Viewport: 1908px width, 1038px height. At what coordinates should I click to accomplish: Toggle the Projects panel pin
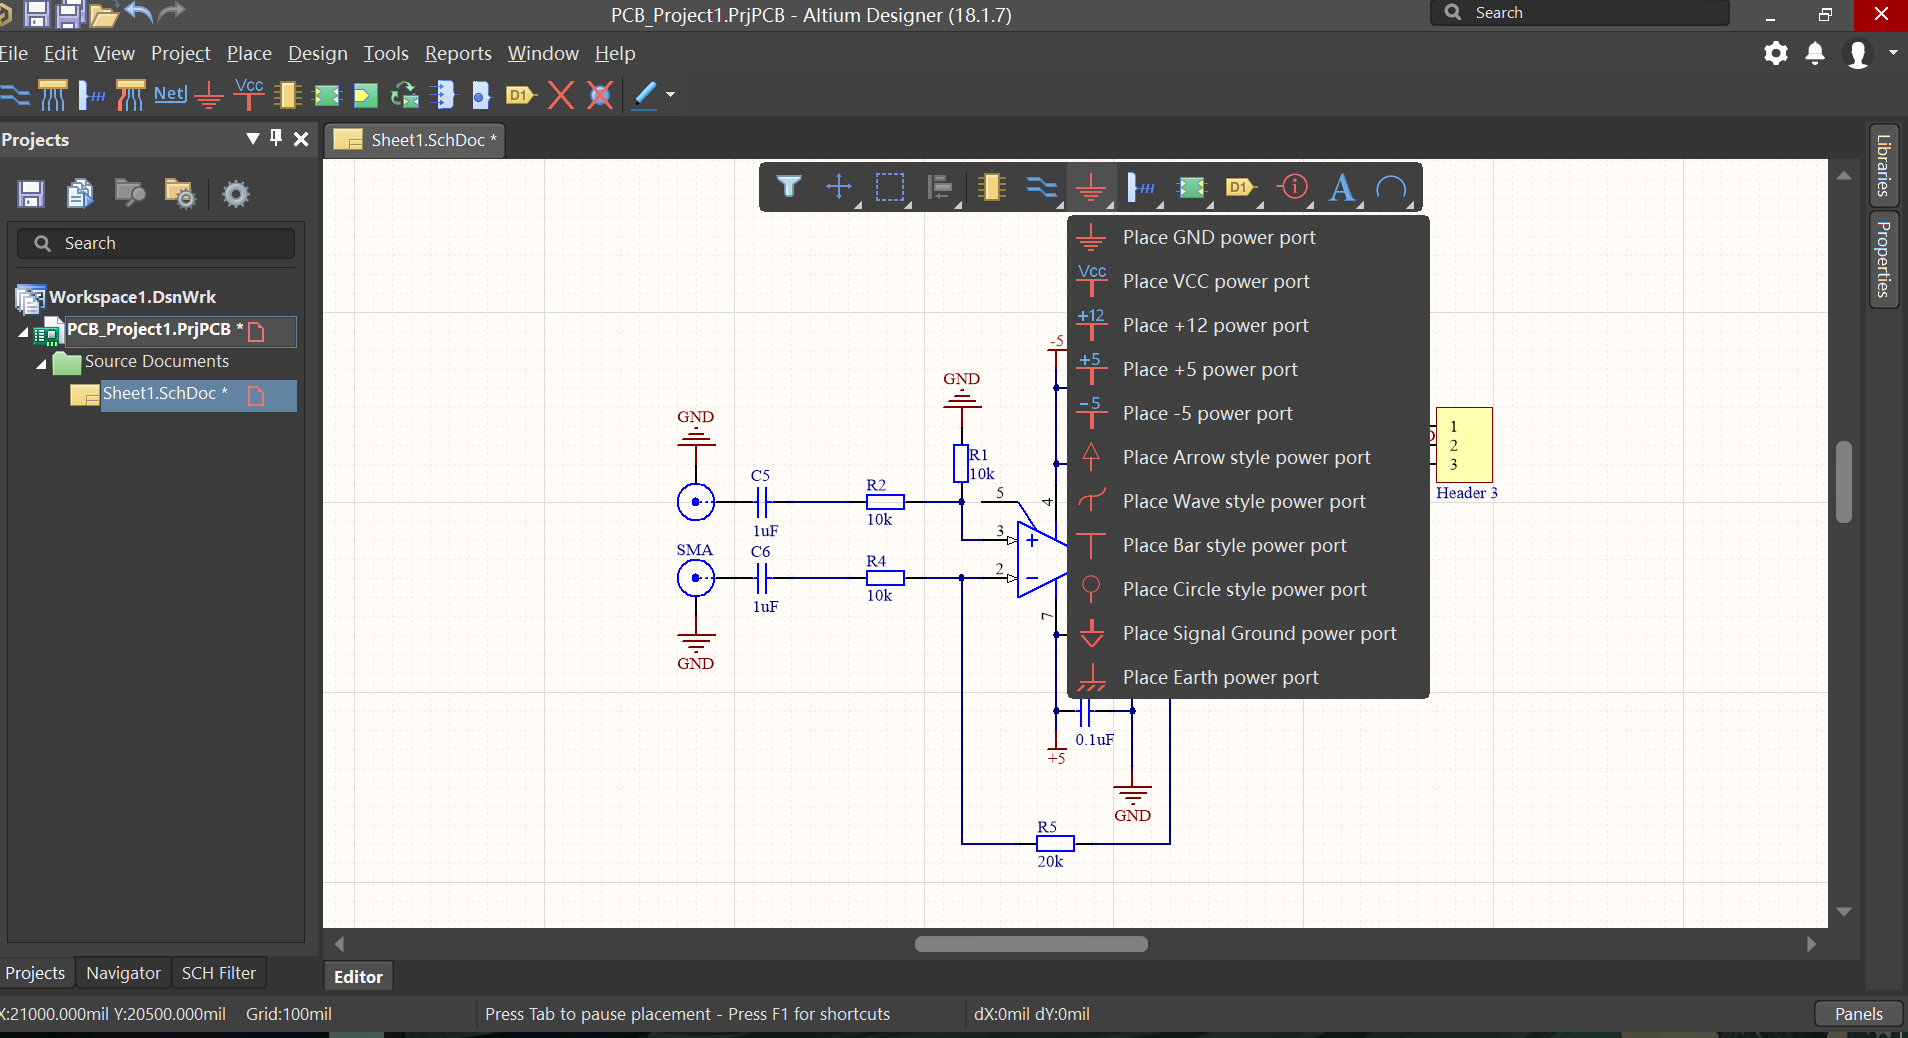[x=276, y=138]
